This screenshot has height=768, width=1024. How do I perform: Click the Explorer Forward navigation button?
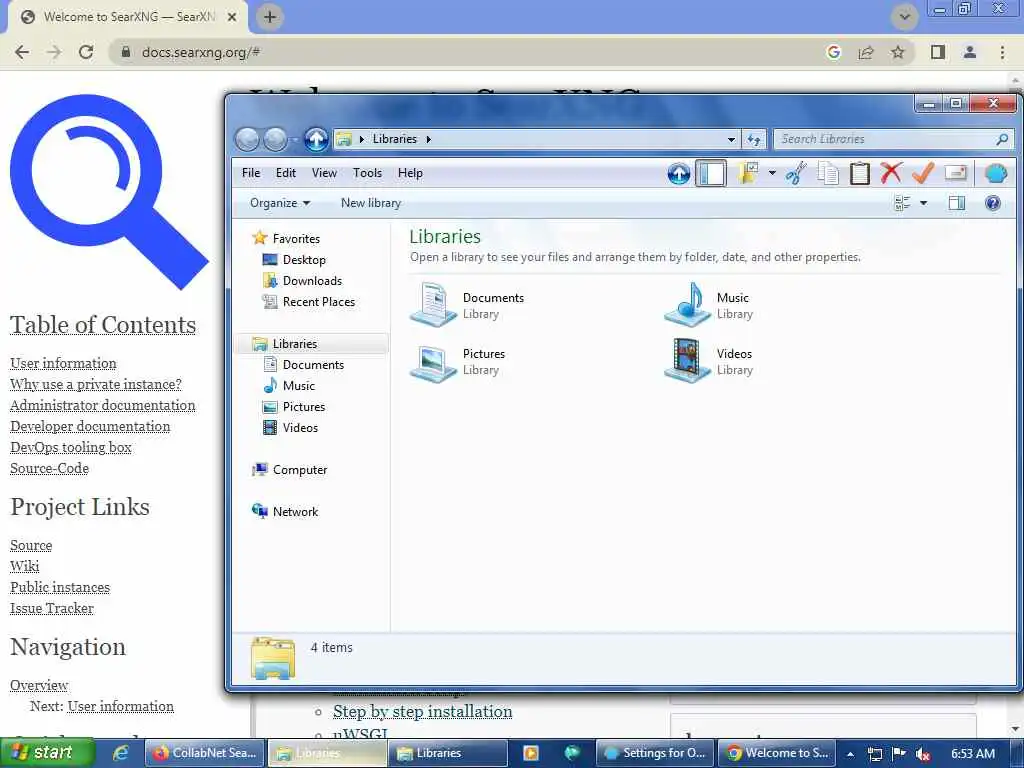point(276,139)
